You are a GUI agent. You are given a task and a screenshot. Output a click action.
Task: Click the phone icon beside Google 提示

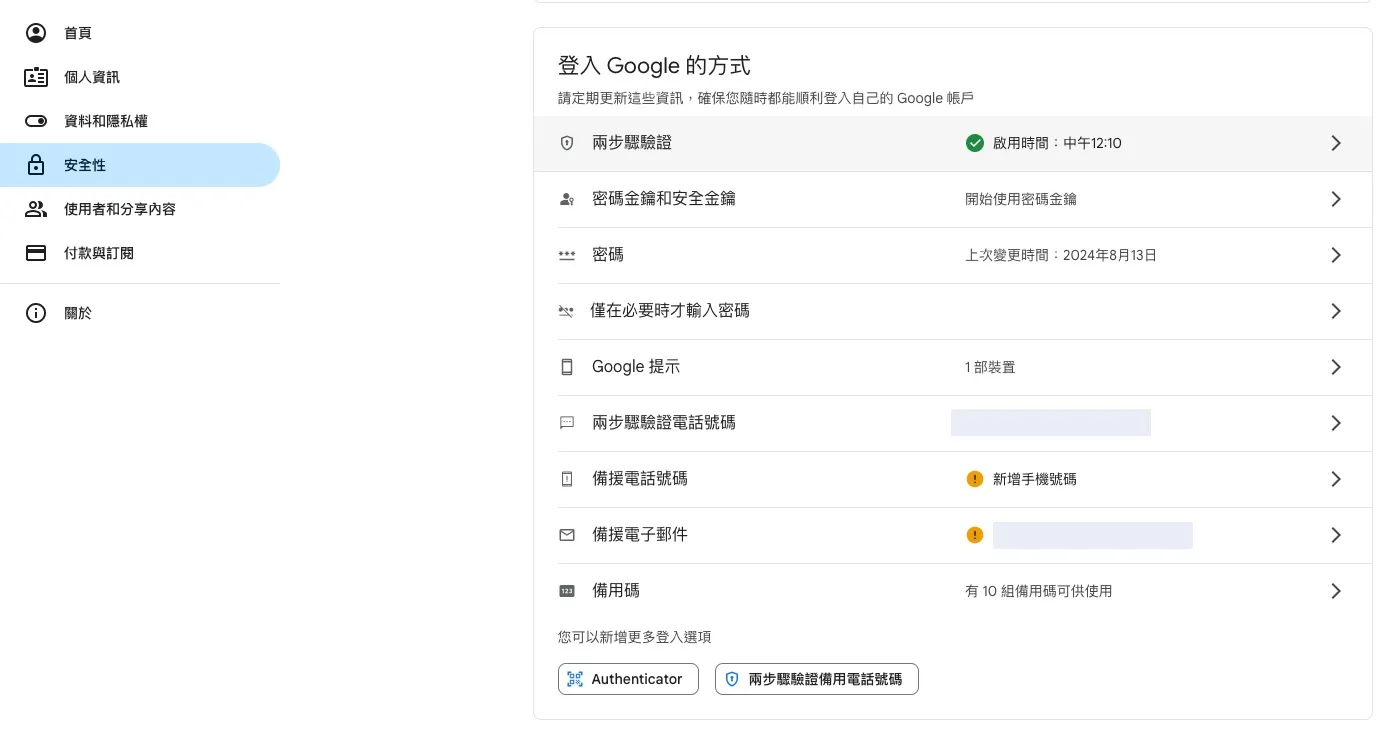point(567,367)
